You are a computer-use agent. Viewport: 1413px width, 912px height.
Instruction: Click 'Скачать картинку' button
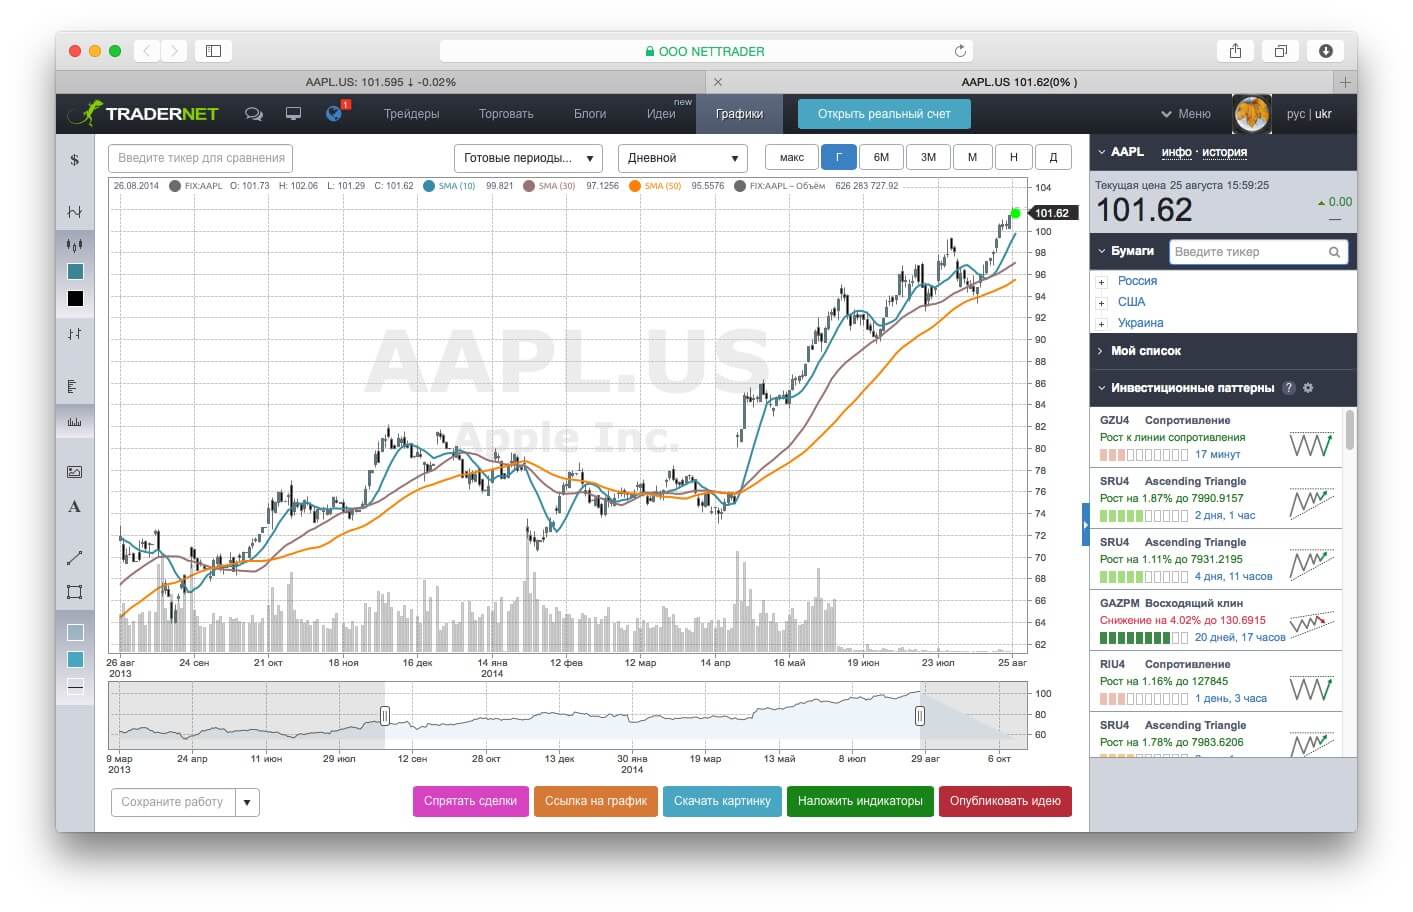click(x=722, y=801)
